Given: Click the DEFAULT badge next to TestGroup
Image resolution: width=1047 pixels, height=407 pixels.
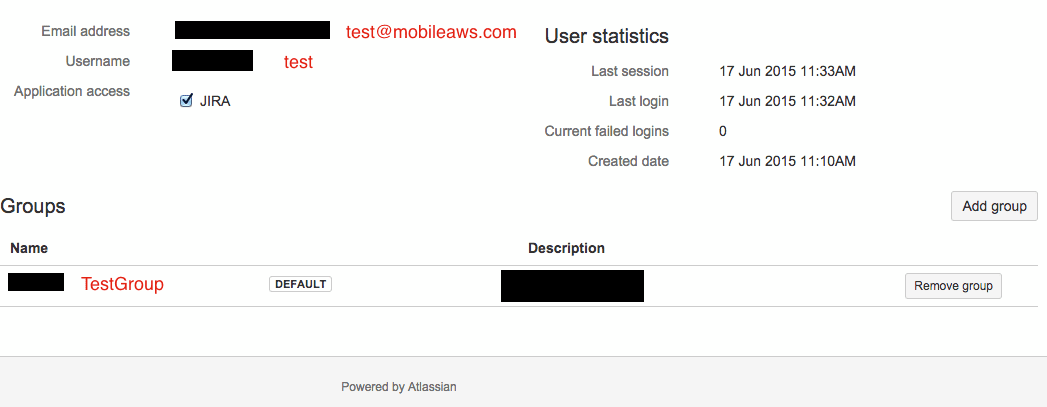Looking at the screenshot, I should point(300,284).
